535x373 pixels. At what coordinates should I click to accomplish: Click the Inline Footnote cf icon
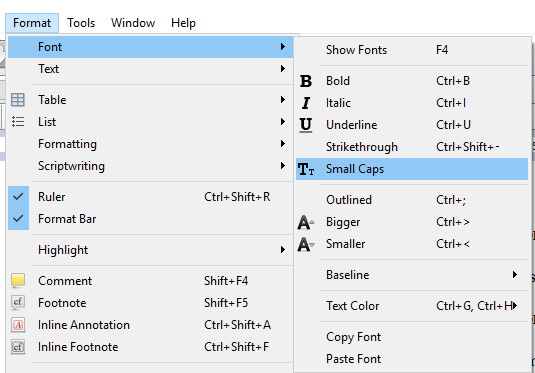coord(18,347)
